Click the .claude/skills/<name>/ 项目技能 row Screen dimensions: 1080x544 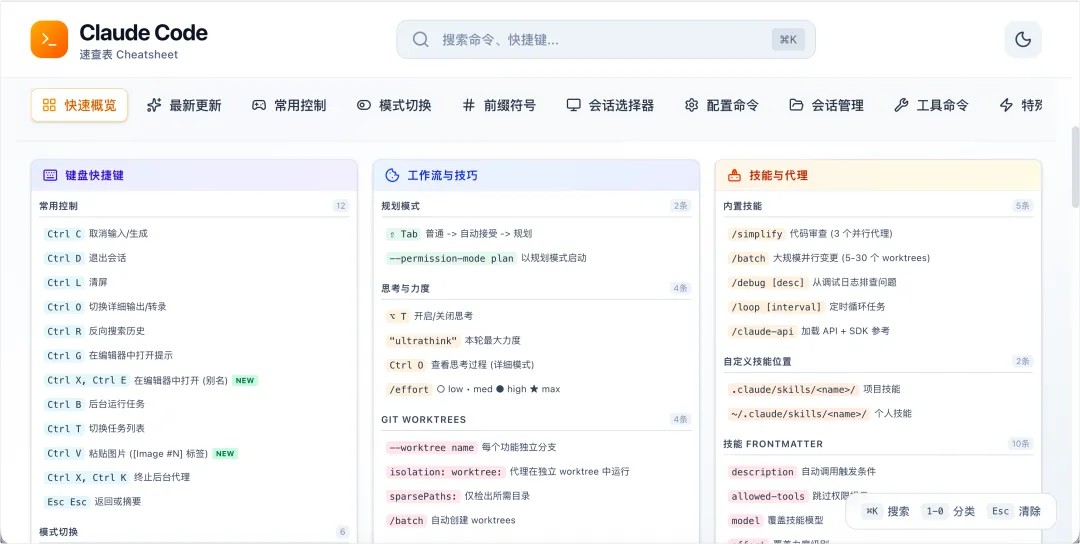[x=878, y=389]
